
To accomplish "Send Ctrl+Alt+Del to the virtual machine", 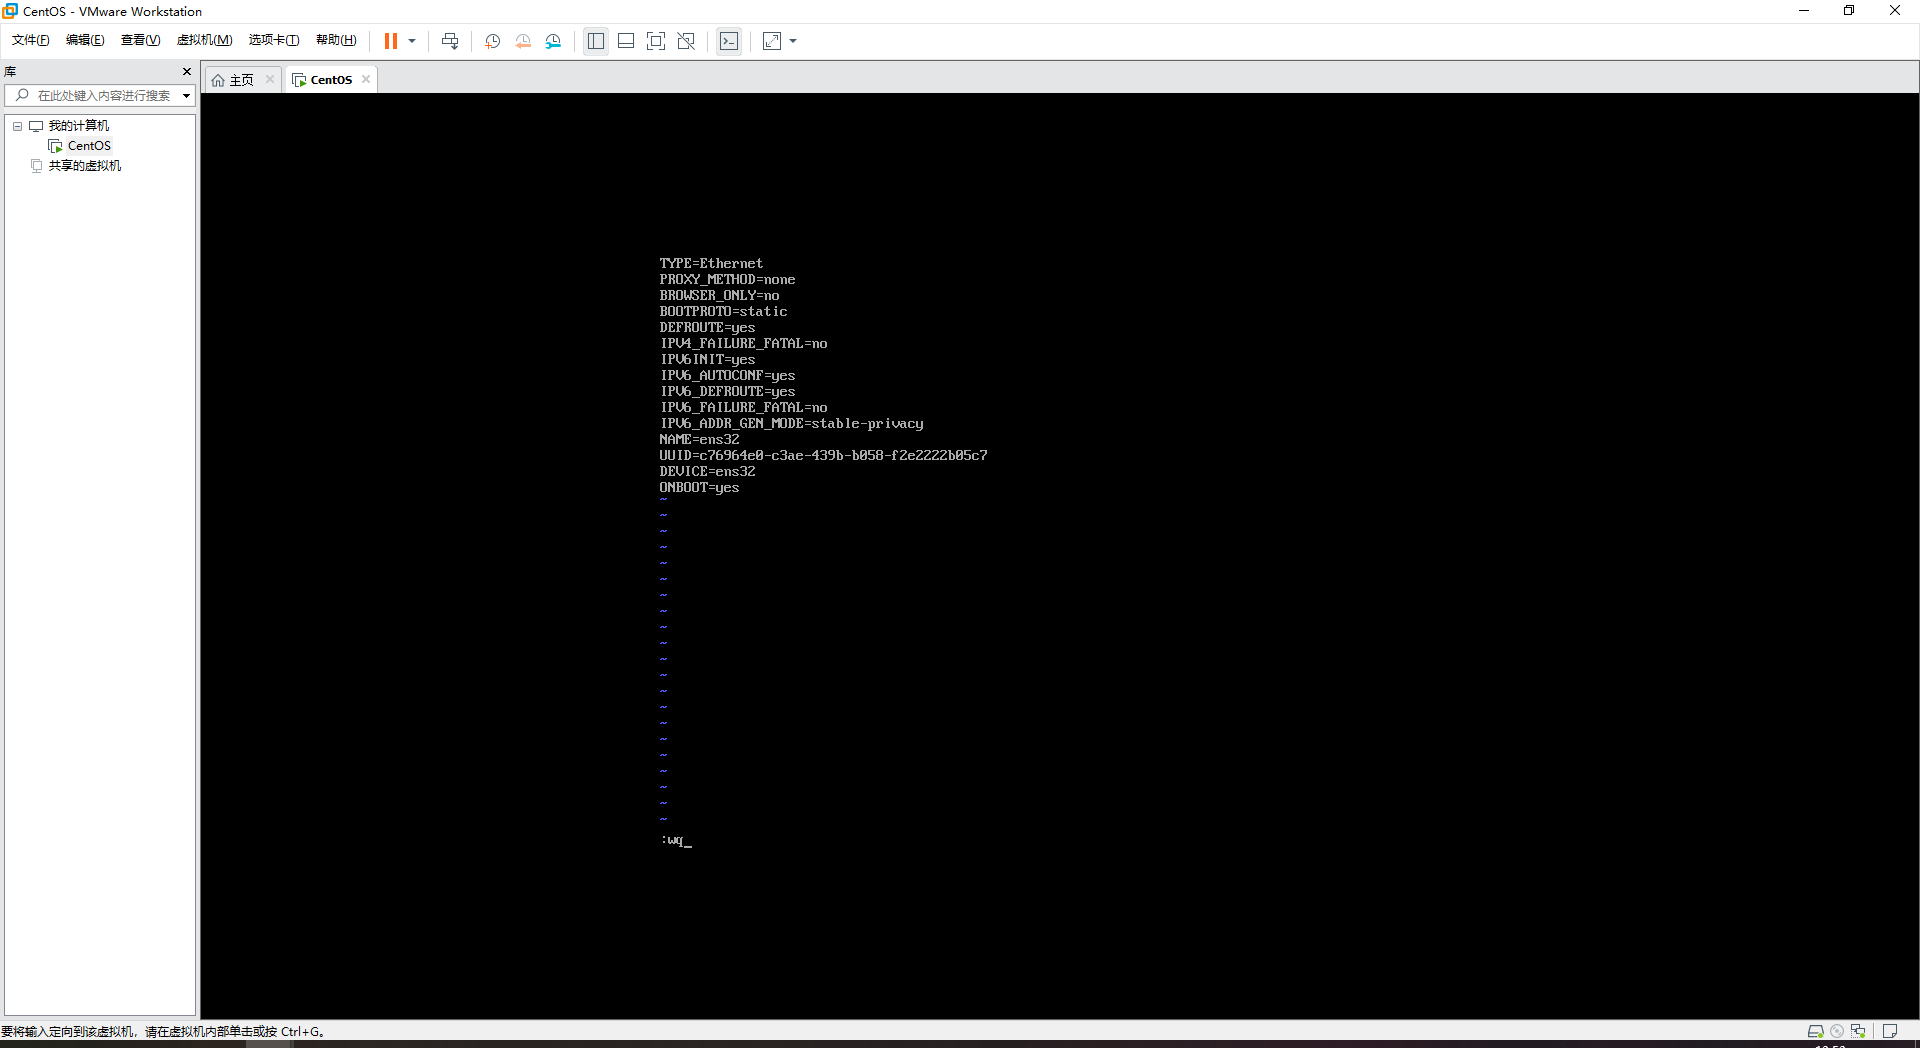I will point(450,41).
